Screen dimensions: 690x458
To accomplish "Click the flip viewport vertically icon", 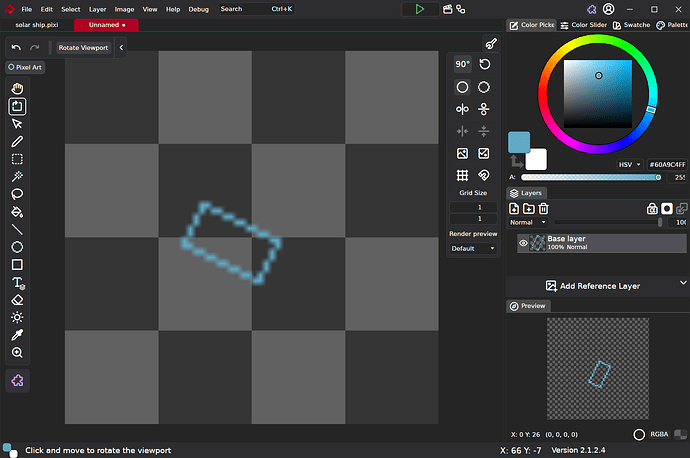I will pyautogui.click(x=484, y=109).
